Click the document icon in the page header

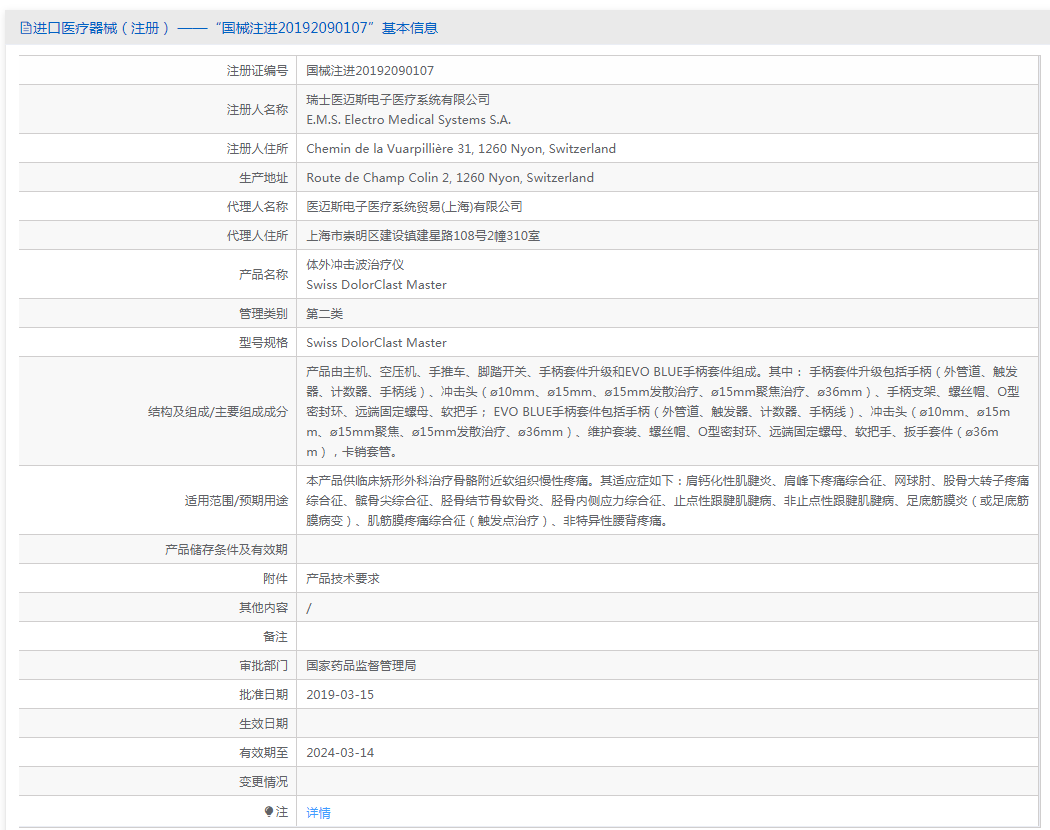pyautogui.click(x=26, y=28)
